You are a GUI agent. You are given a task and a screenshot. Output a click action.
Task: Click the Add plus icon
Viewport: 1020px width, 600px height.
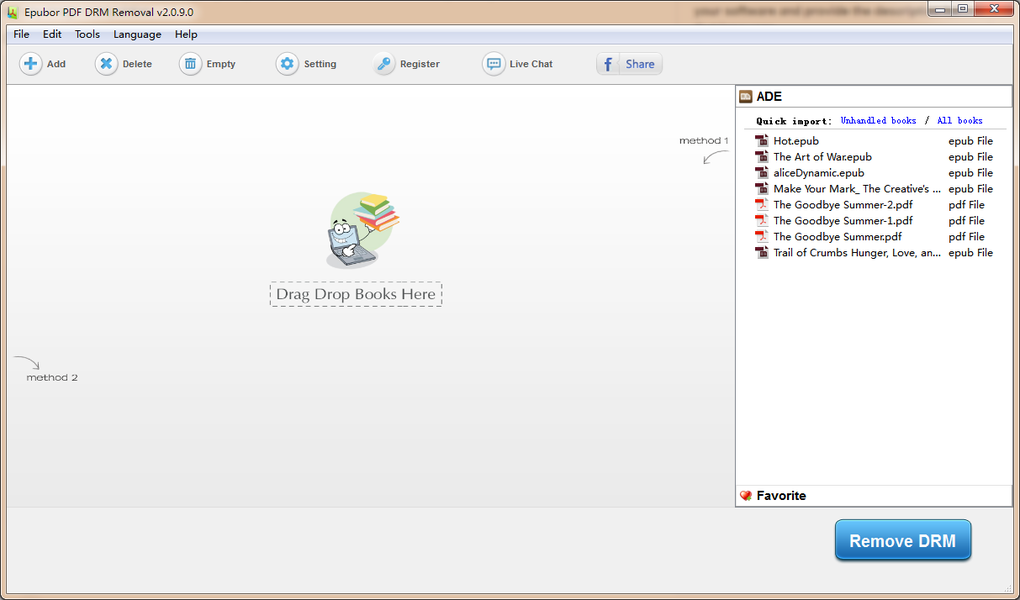click(x=30, y=64)
